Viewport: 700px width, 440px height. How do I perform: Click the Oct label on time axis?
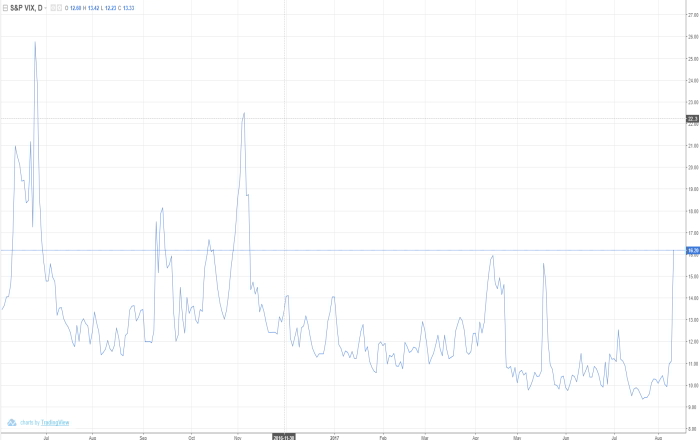192,438
